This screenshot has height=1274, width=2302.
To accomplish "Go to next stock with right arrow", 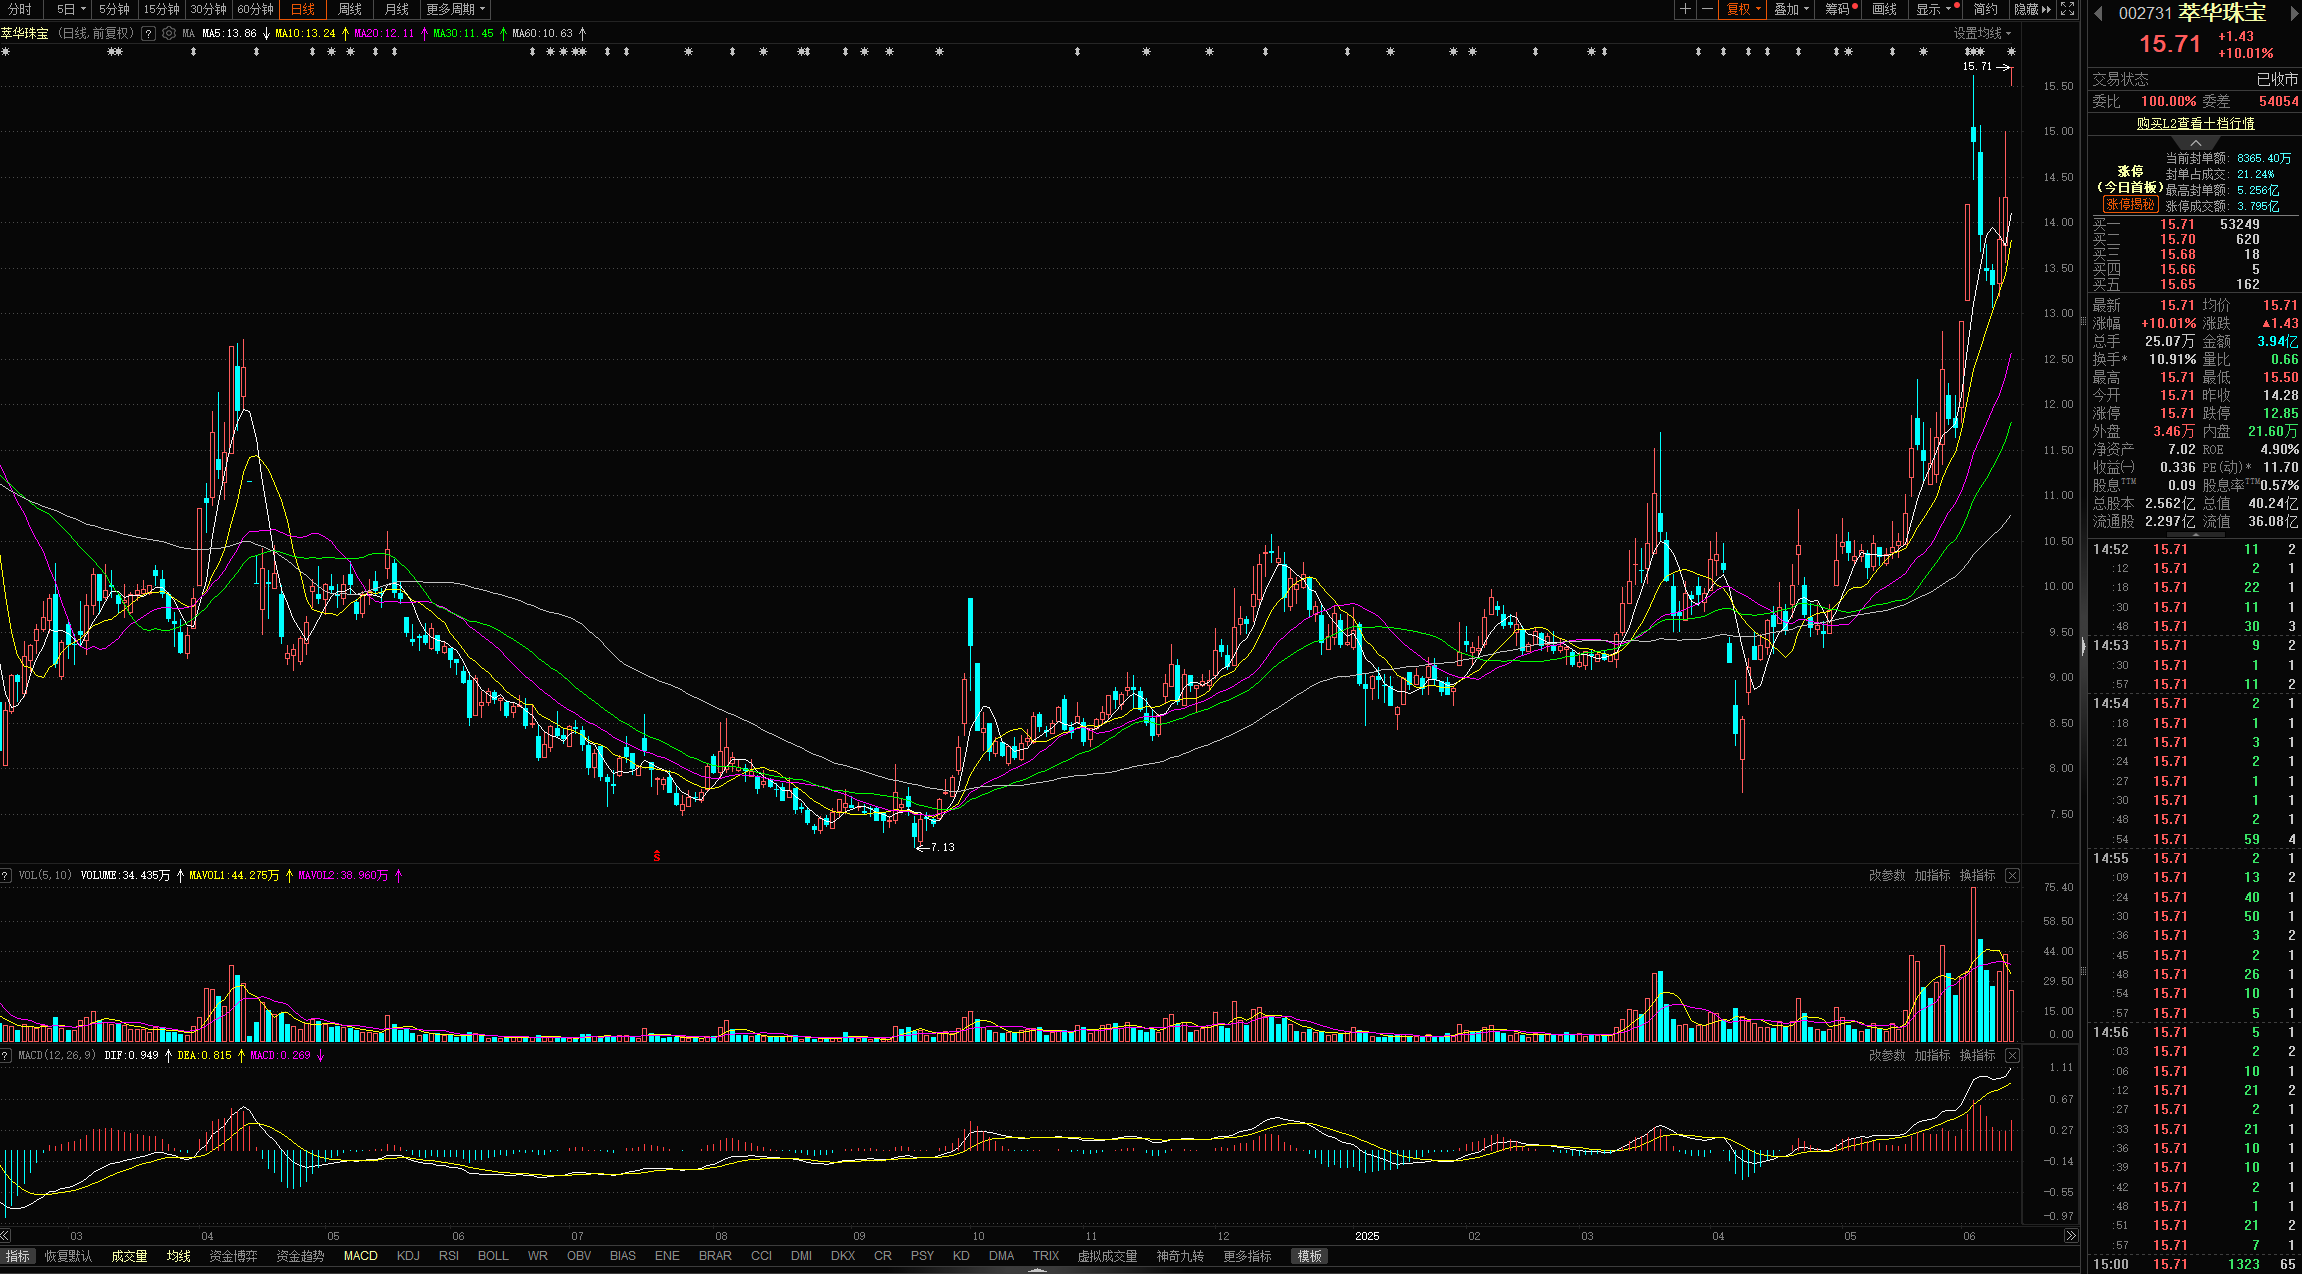I will point(2294,13).
